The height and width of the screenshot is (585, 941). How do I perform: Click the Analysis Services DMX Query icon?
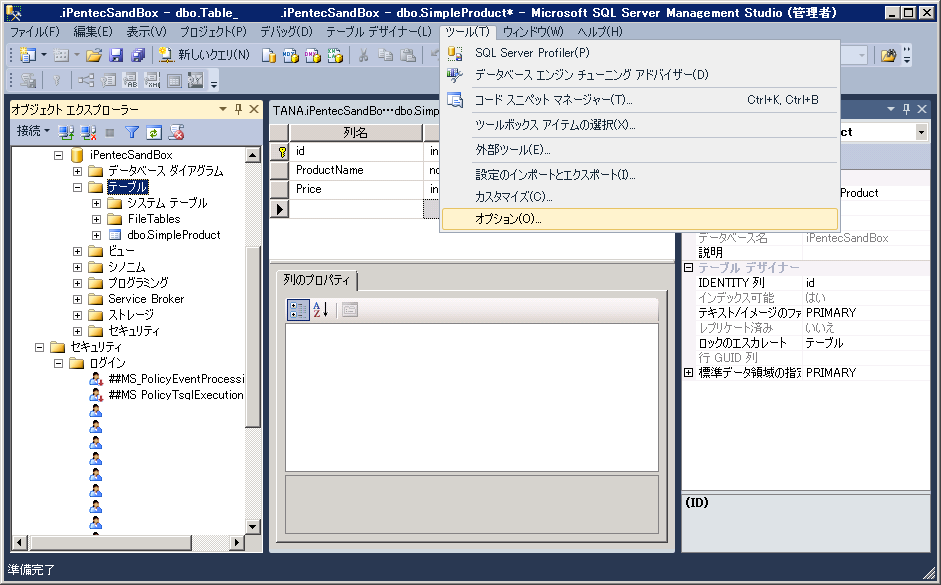(313, 56)
